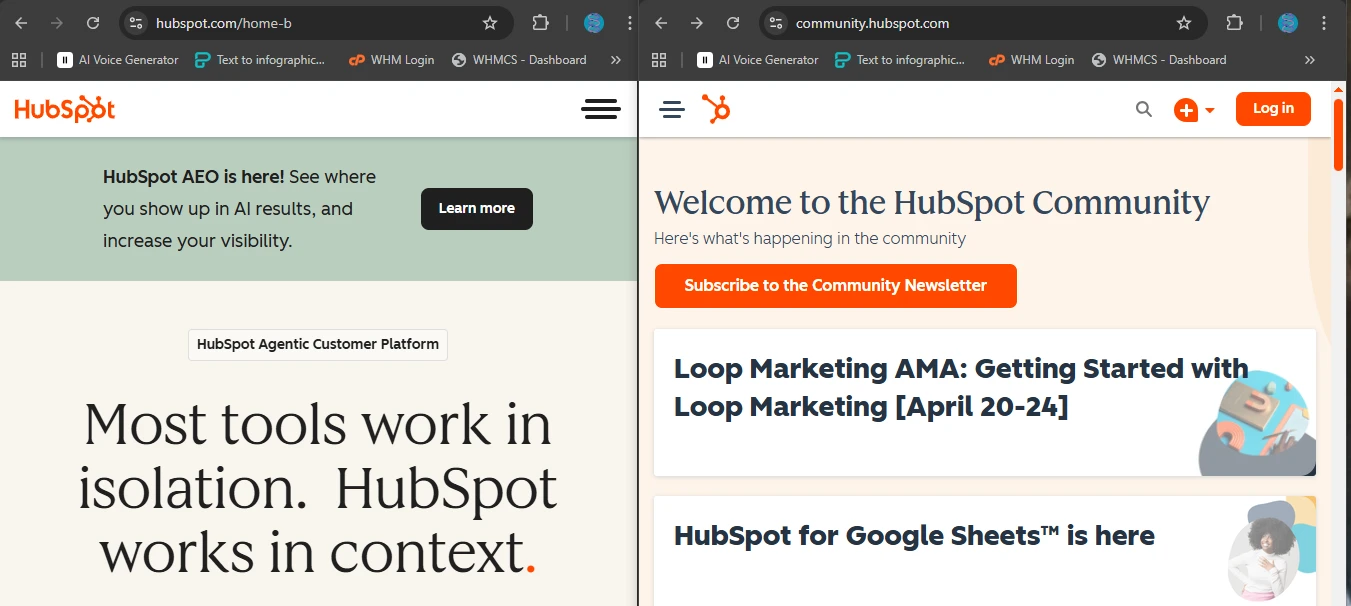The image size is (1351, 606).
Task: Click orange scrollbar thumb in Community window
Action: click(1339, 135)
